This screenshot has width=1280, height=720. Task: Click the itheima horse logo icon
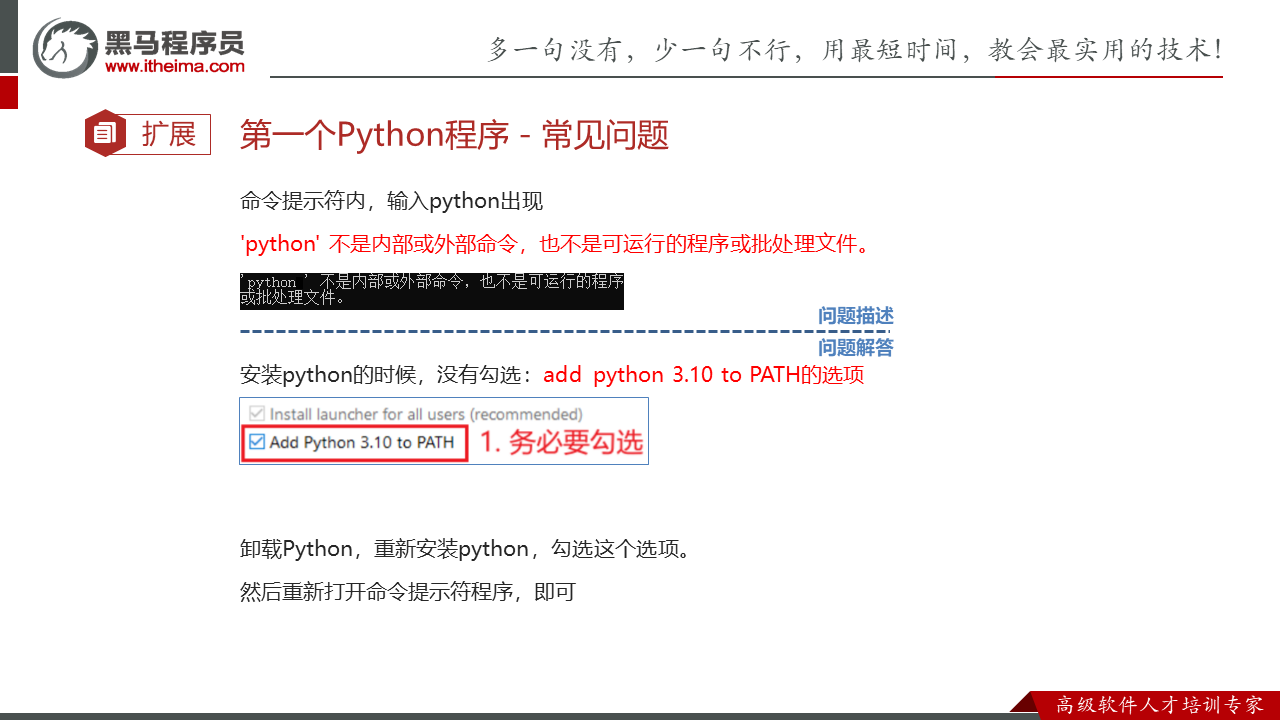point(65,47)
